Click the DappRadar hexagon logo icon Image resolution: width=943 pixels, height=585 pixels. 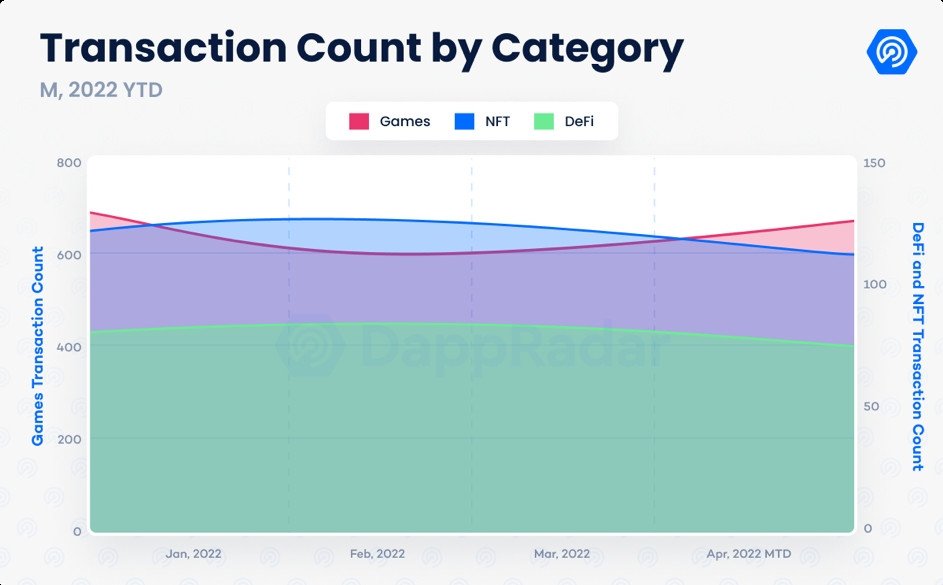(892, 52)
